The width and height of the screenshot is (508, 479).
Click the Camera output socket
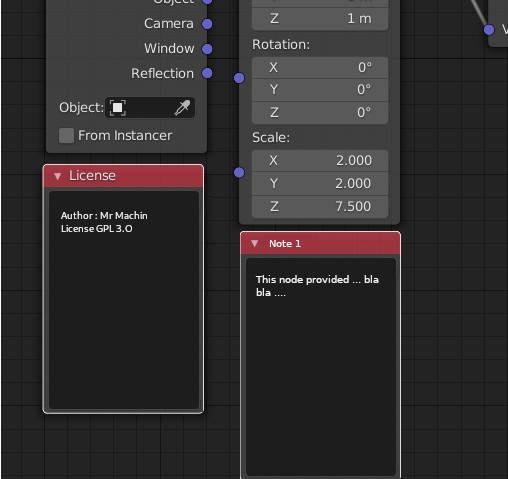[207, 24]
